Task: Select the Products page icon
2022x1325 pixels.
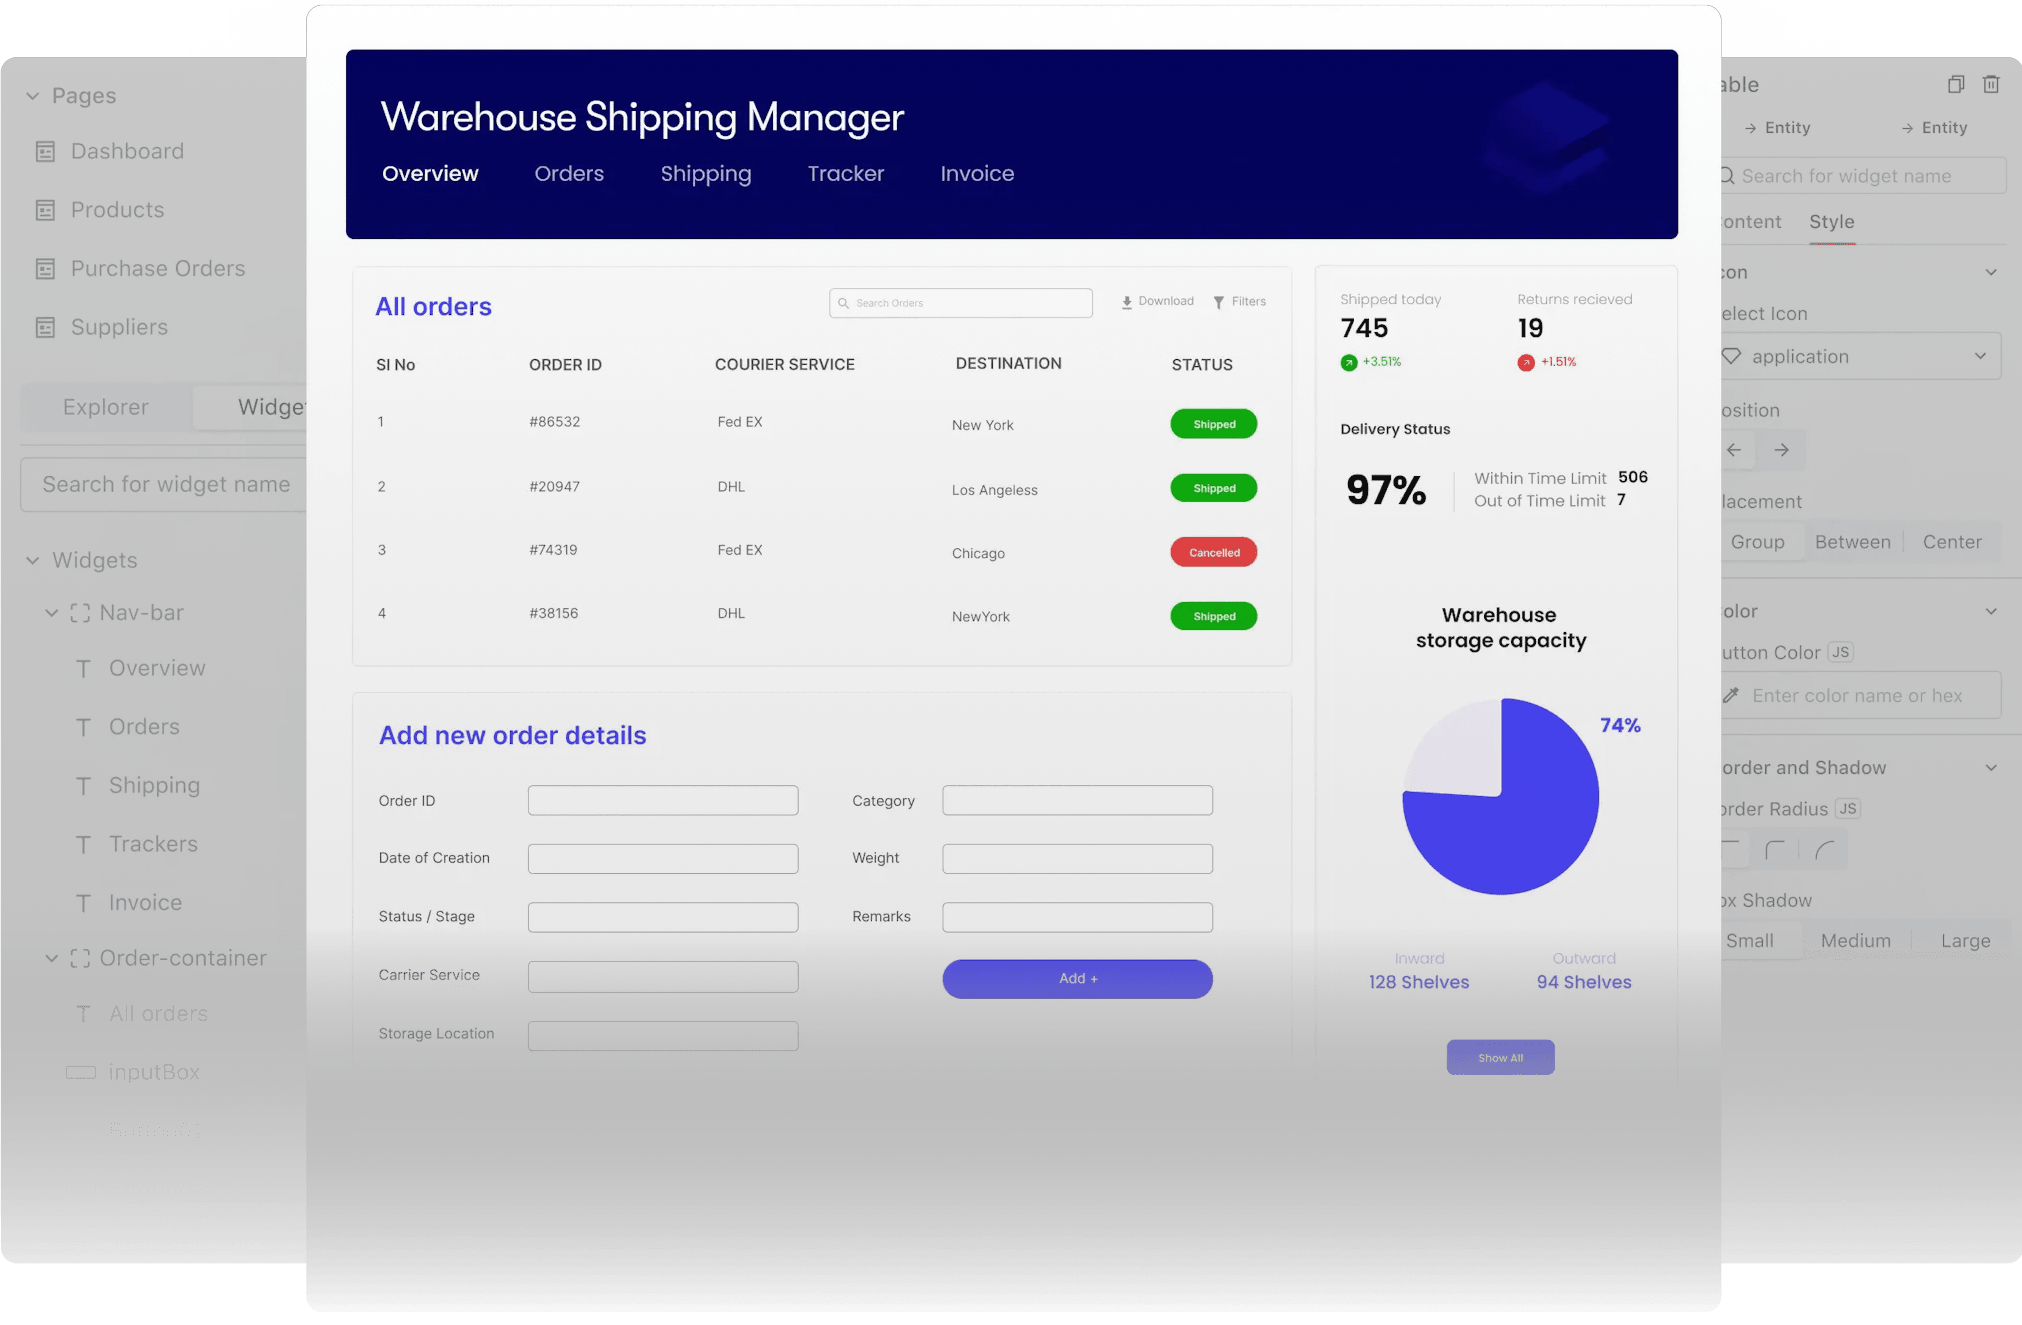Action: 45,210
